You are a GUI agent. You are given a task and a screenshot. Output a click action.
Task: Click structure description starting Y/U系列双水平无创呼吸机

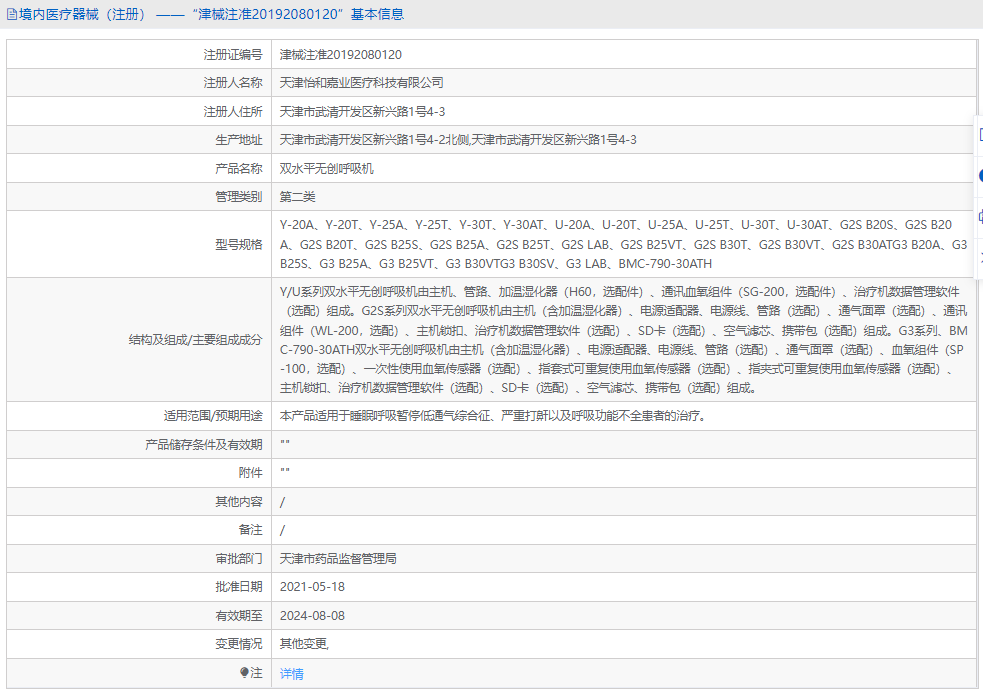coord(623,339)
